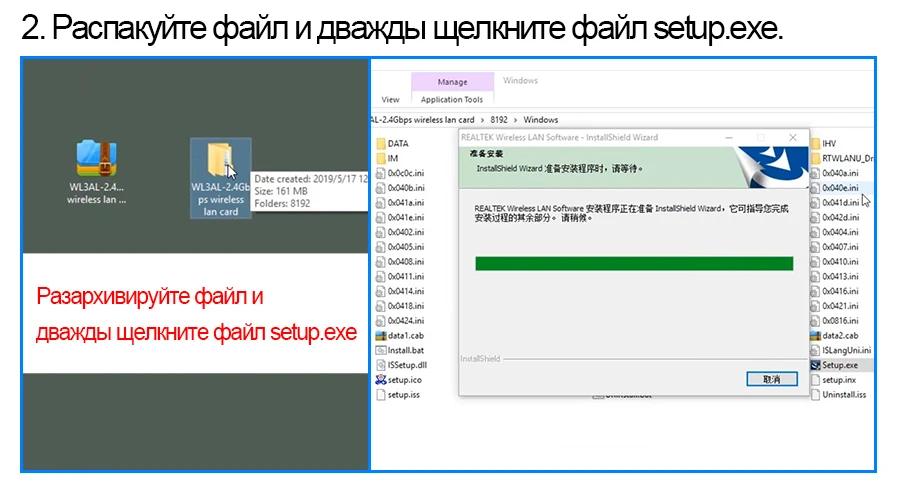This screenshot has width=900, height=491.
Task: Go to 8192 in the address path
Action: tap(499, 120)
